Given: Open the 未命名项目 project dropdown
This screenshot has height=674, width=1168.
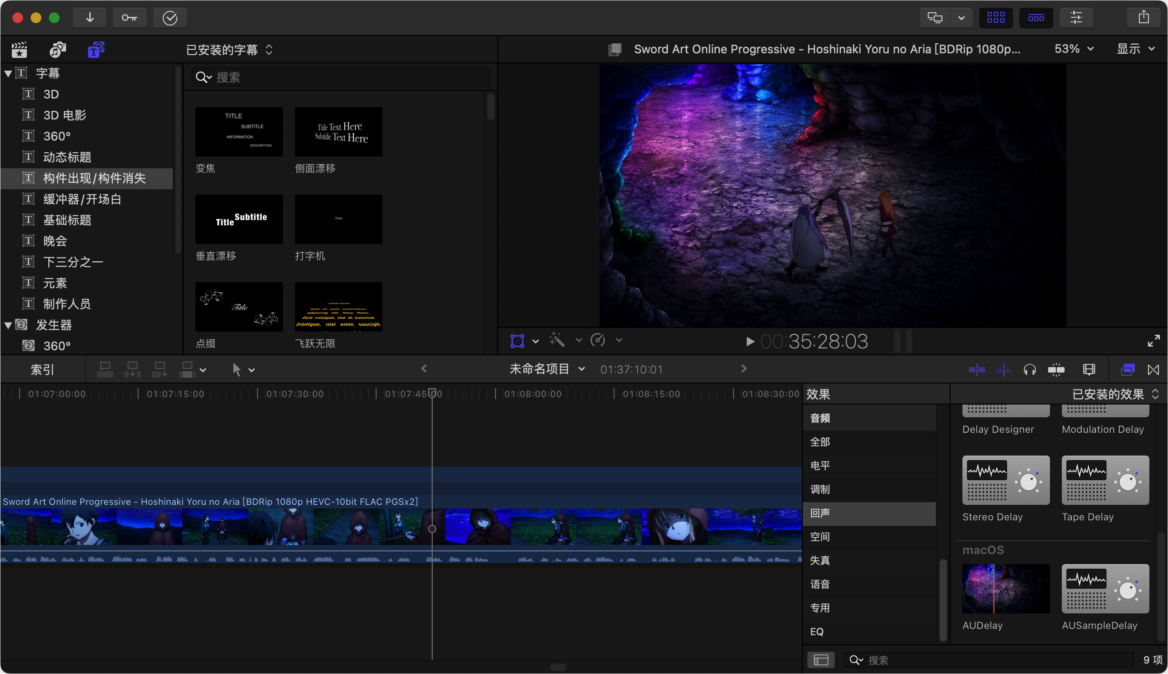Looking at the screenshot, I should 547,369.
